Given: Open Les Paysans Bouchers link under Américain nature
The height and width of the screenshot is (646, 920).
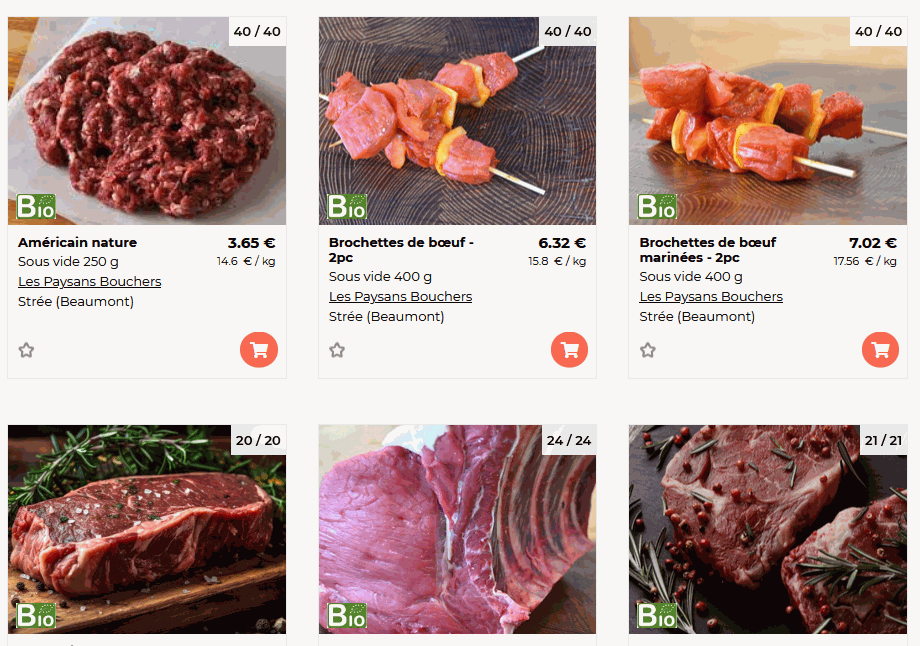Looking at the screenshot, I should coord(90,282).
